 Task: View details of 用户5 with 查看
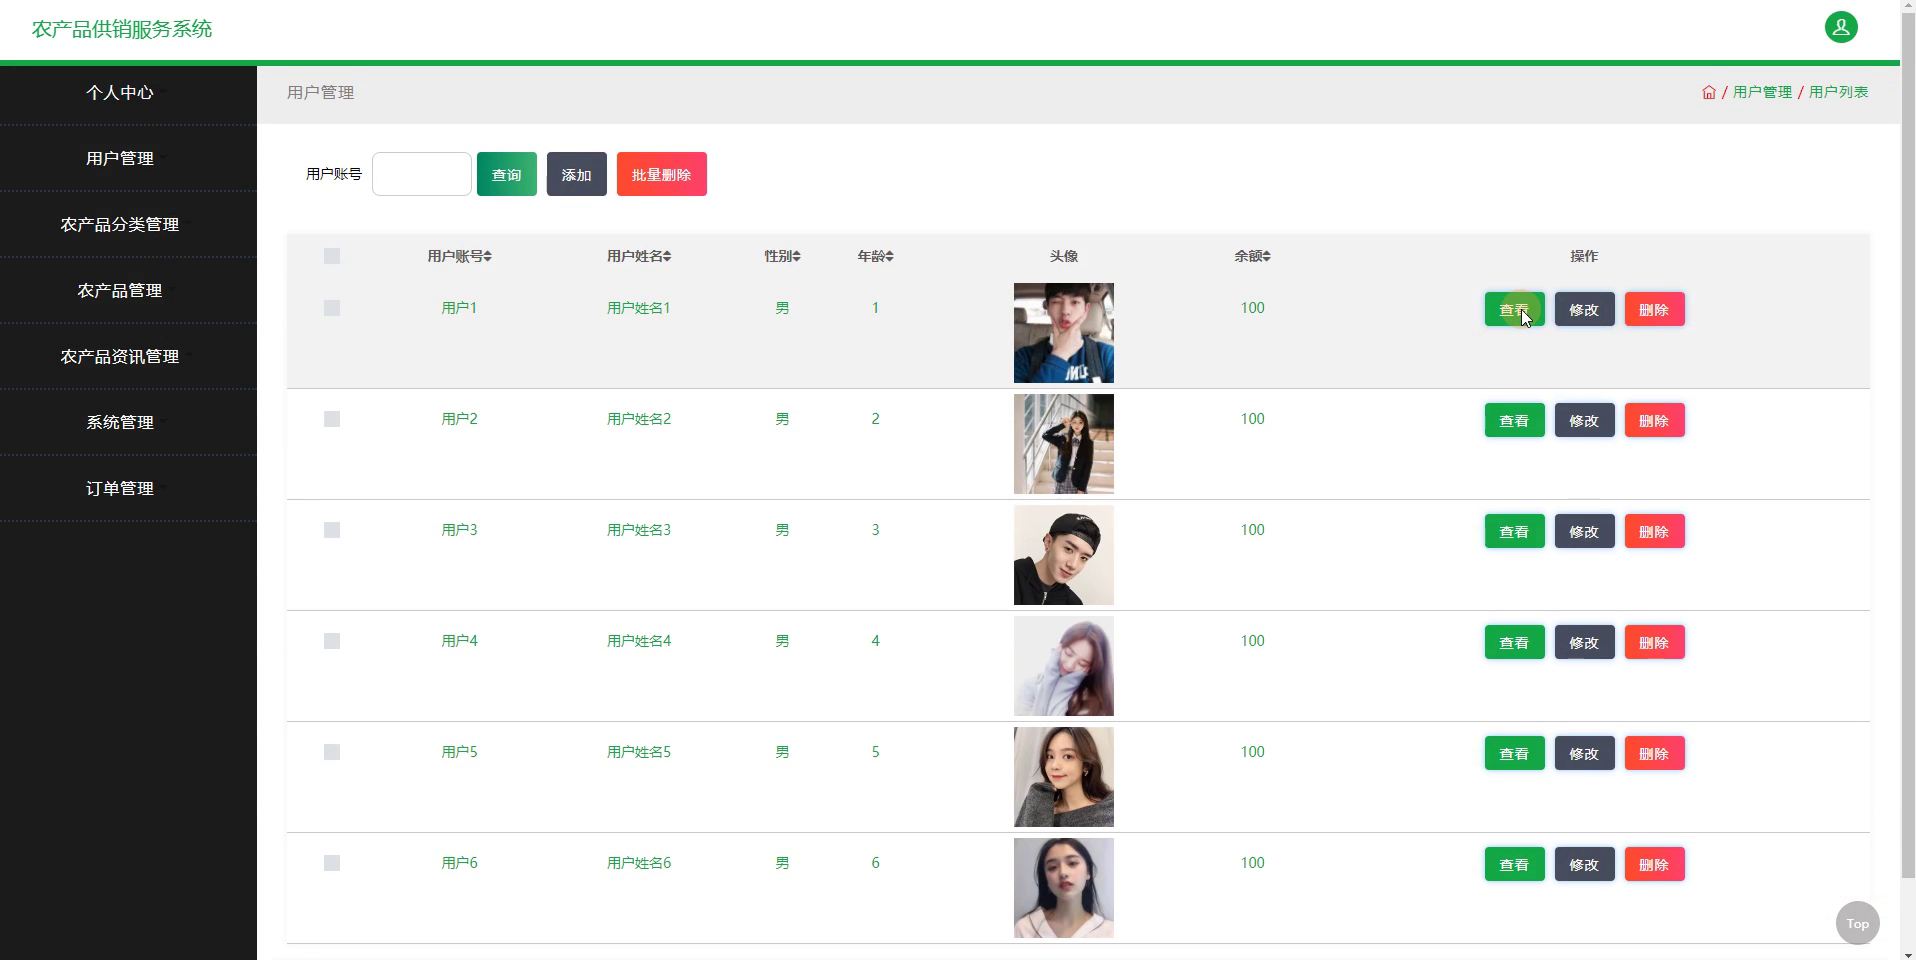tap(1514, 753)
